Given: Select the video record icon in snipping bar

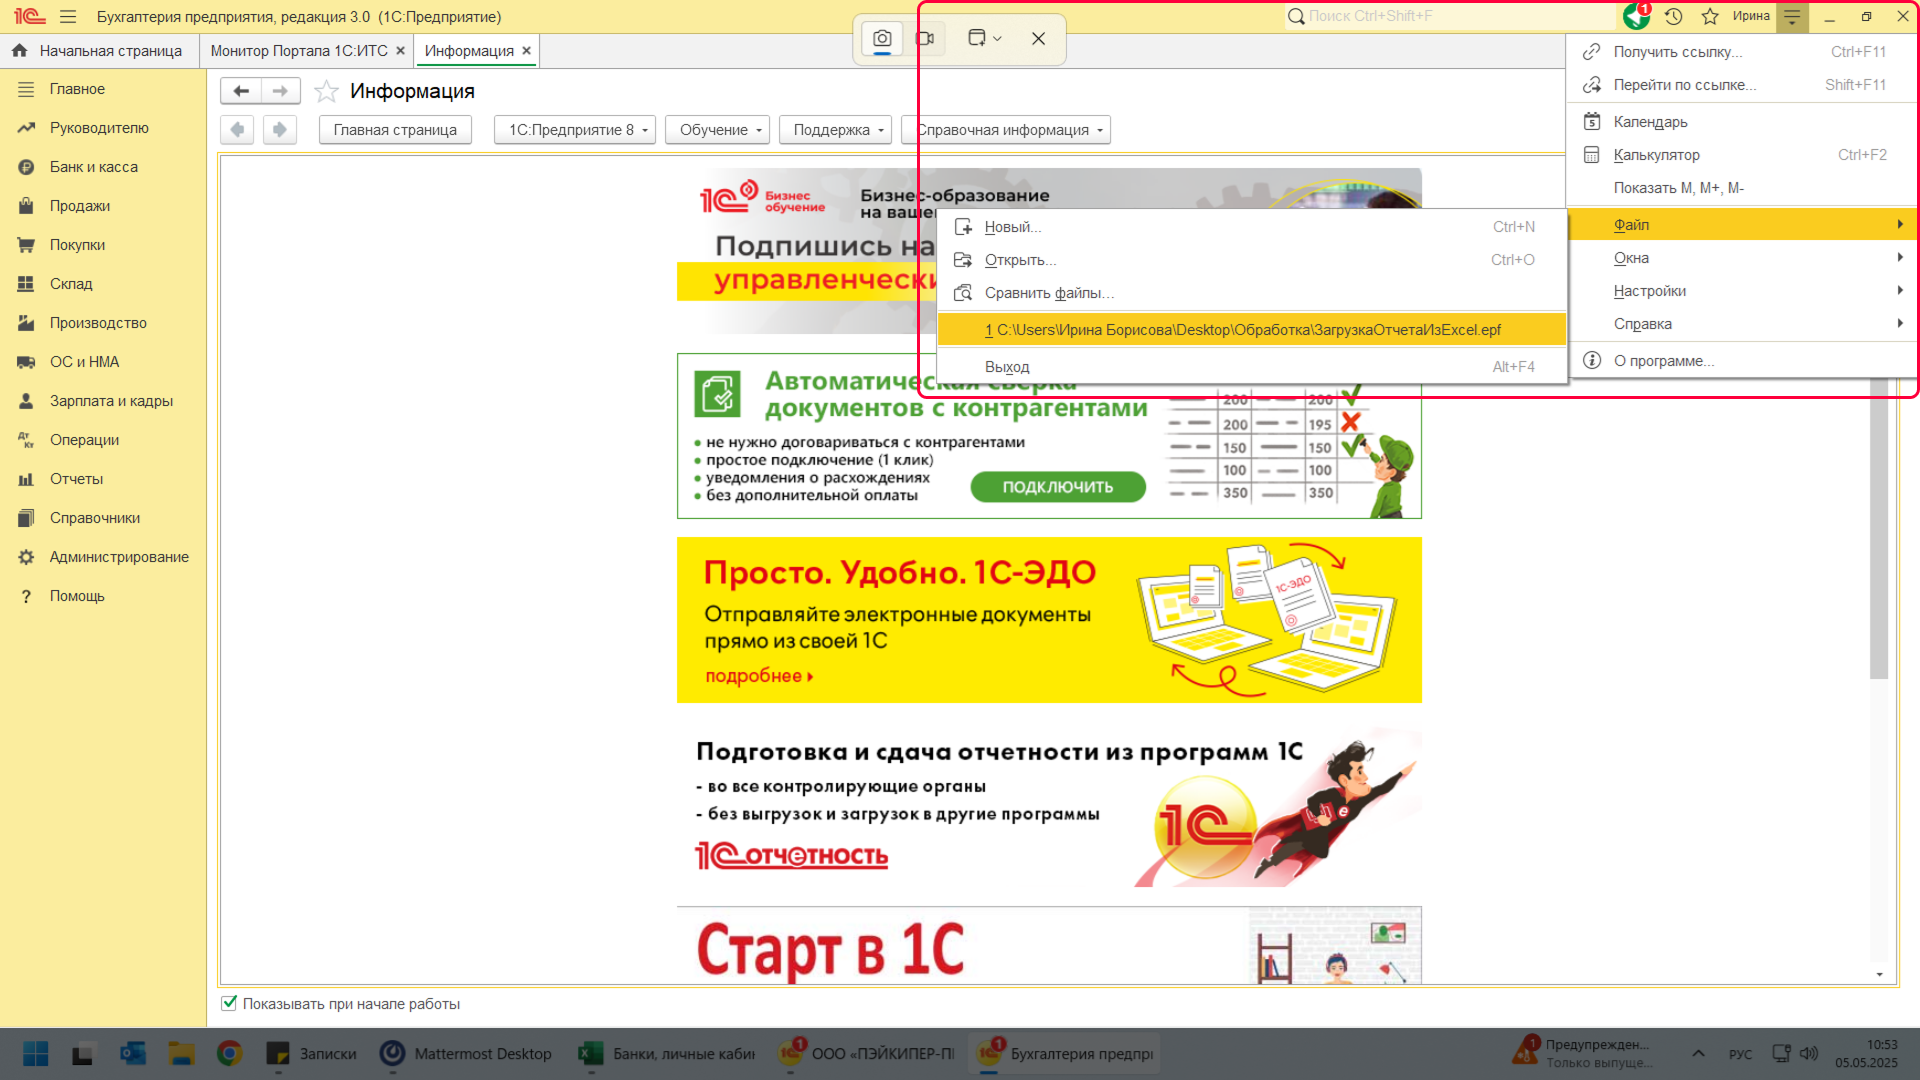Looking at the screenshot, I should (x=926, y=39).
